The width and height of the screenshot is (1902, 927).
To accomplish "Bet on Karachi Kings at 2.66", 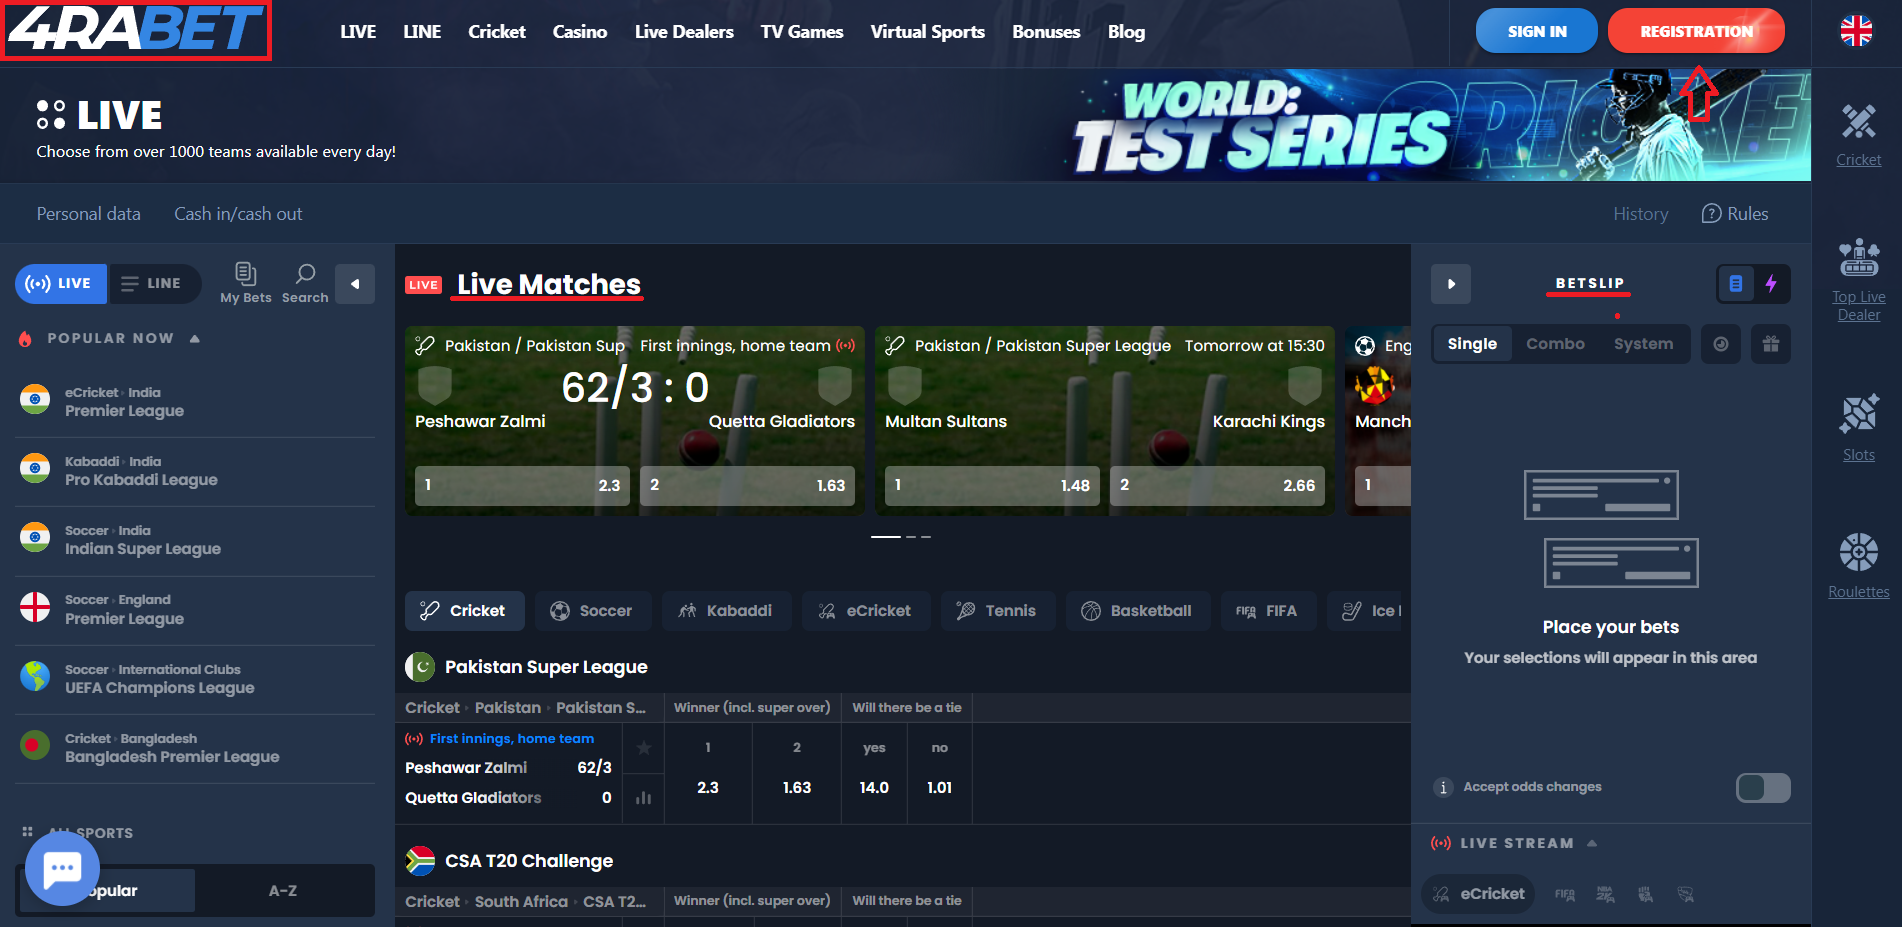I will click(1217, 485).
